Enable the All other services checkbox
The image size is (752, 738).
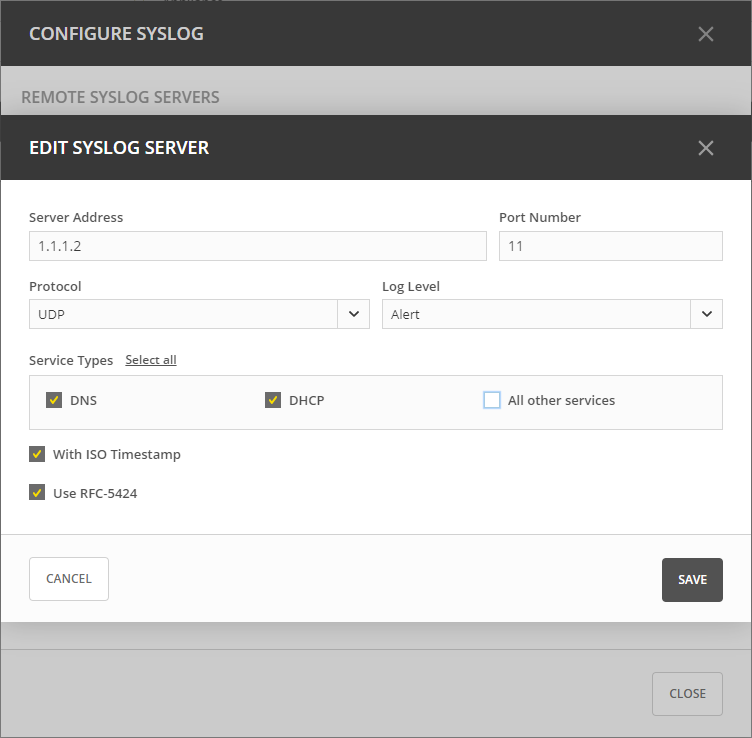(492, 400)
